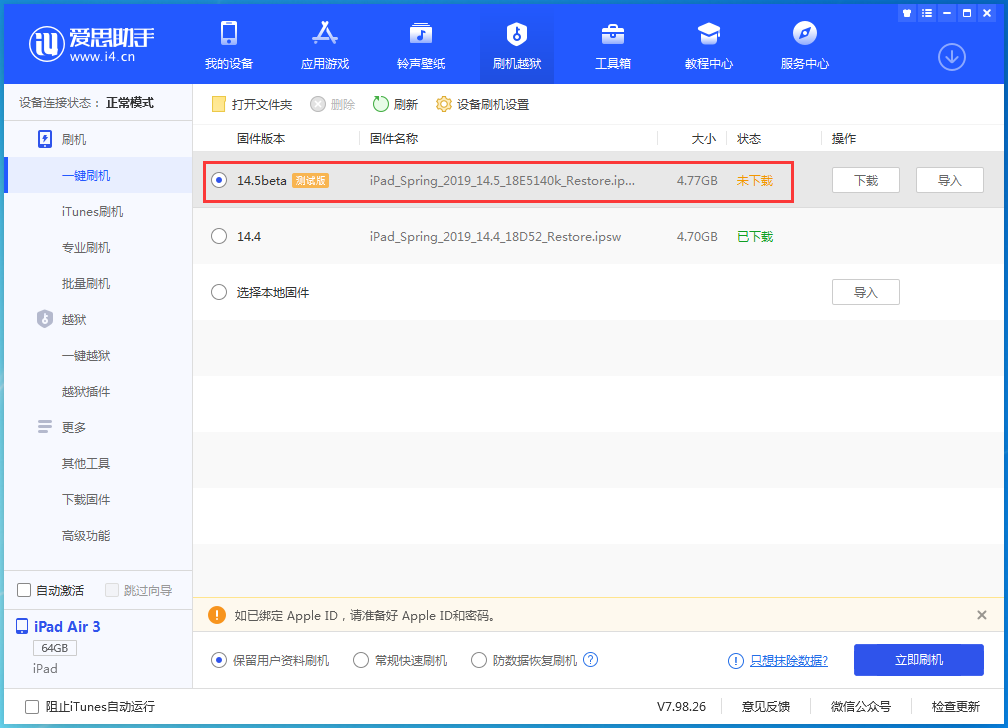Viewport: 1008px width, 728px height.
Task: Open the list menu icon in title bar
Action: 926,13
